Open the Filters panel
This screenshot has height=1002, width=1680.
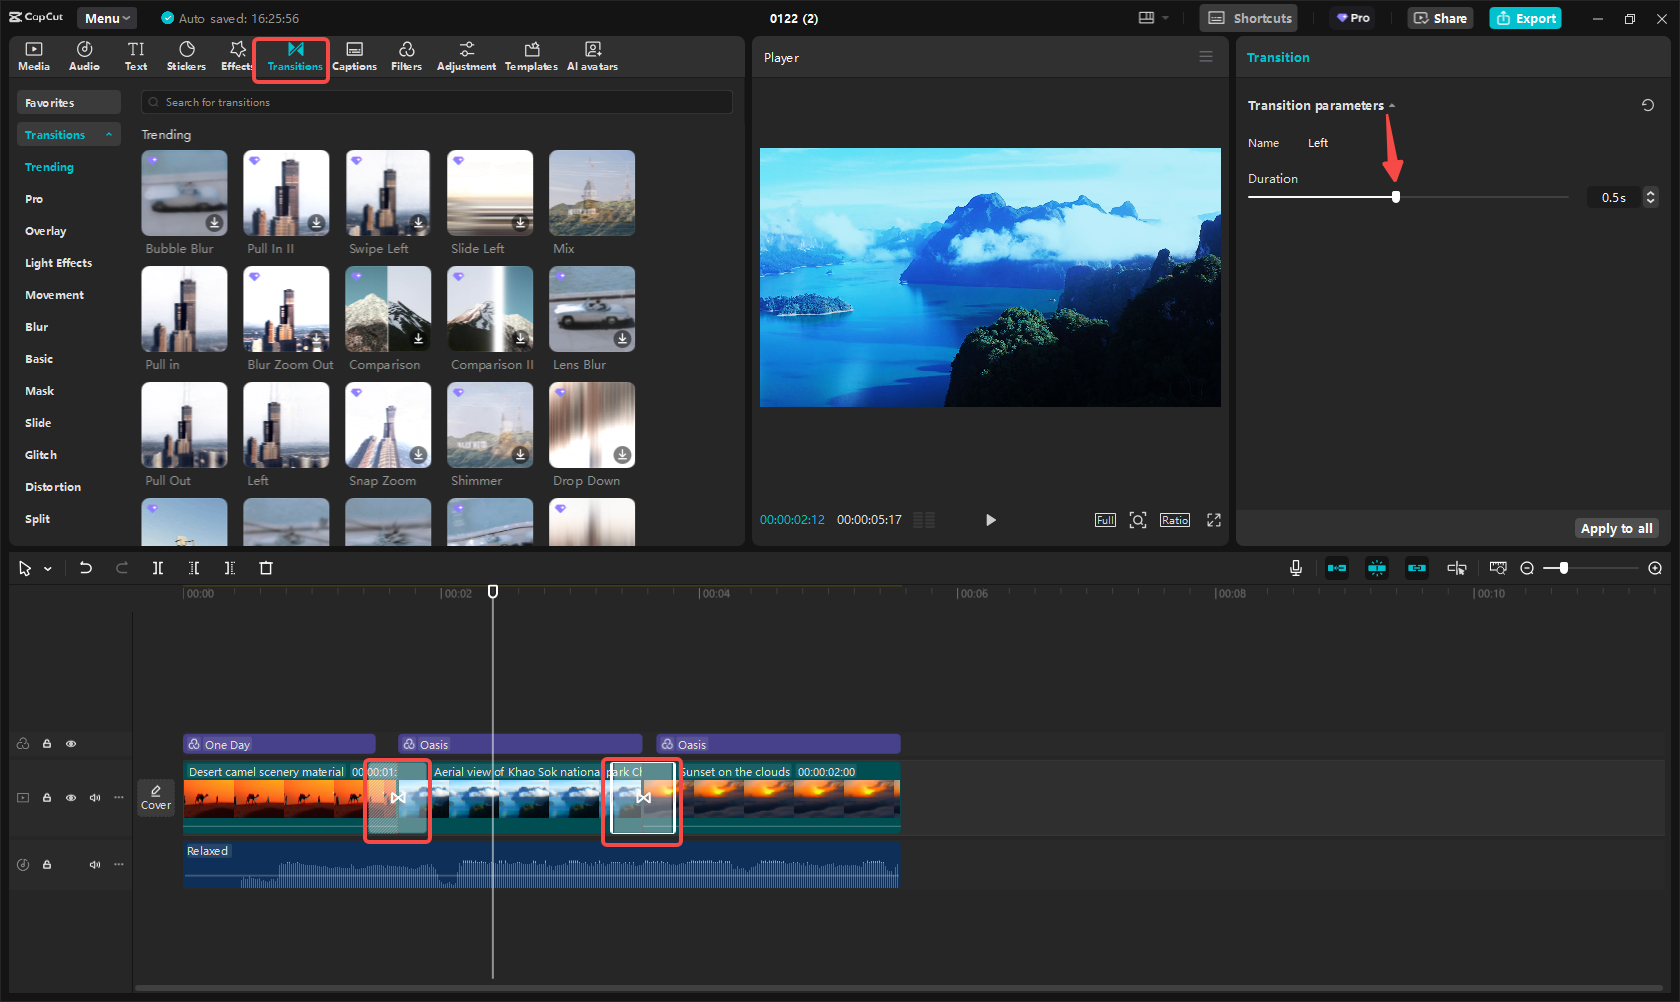(406, 55)
